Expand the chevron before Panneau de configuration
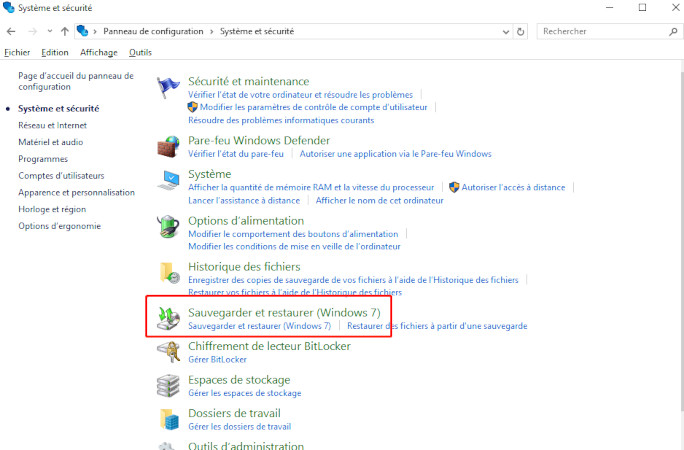Image resolution: width=684 pixels, height=450 pixels. 95,31
